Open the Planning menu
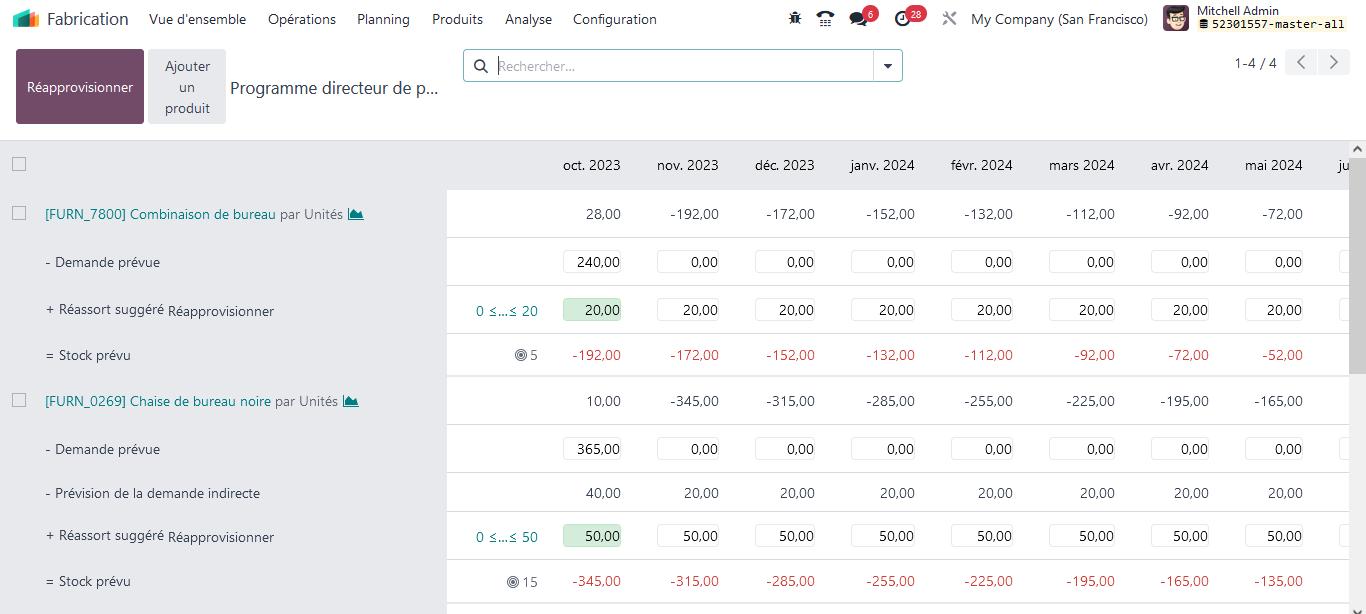 (x=383, y=19)
